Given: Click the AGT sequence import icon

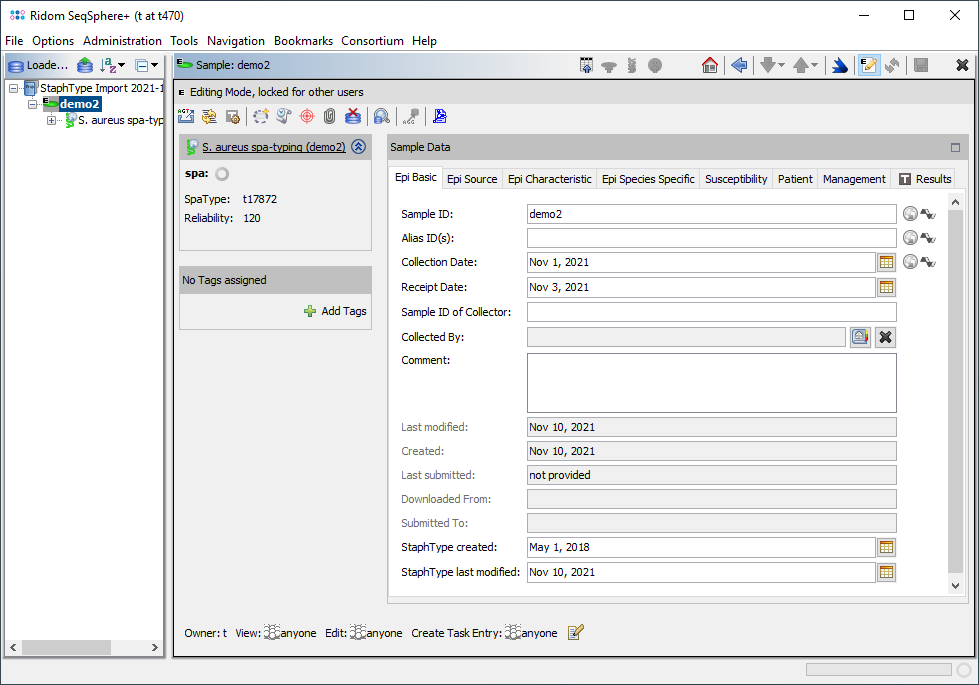Looking at the screenshot, I should [185, 116].
